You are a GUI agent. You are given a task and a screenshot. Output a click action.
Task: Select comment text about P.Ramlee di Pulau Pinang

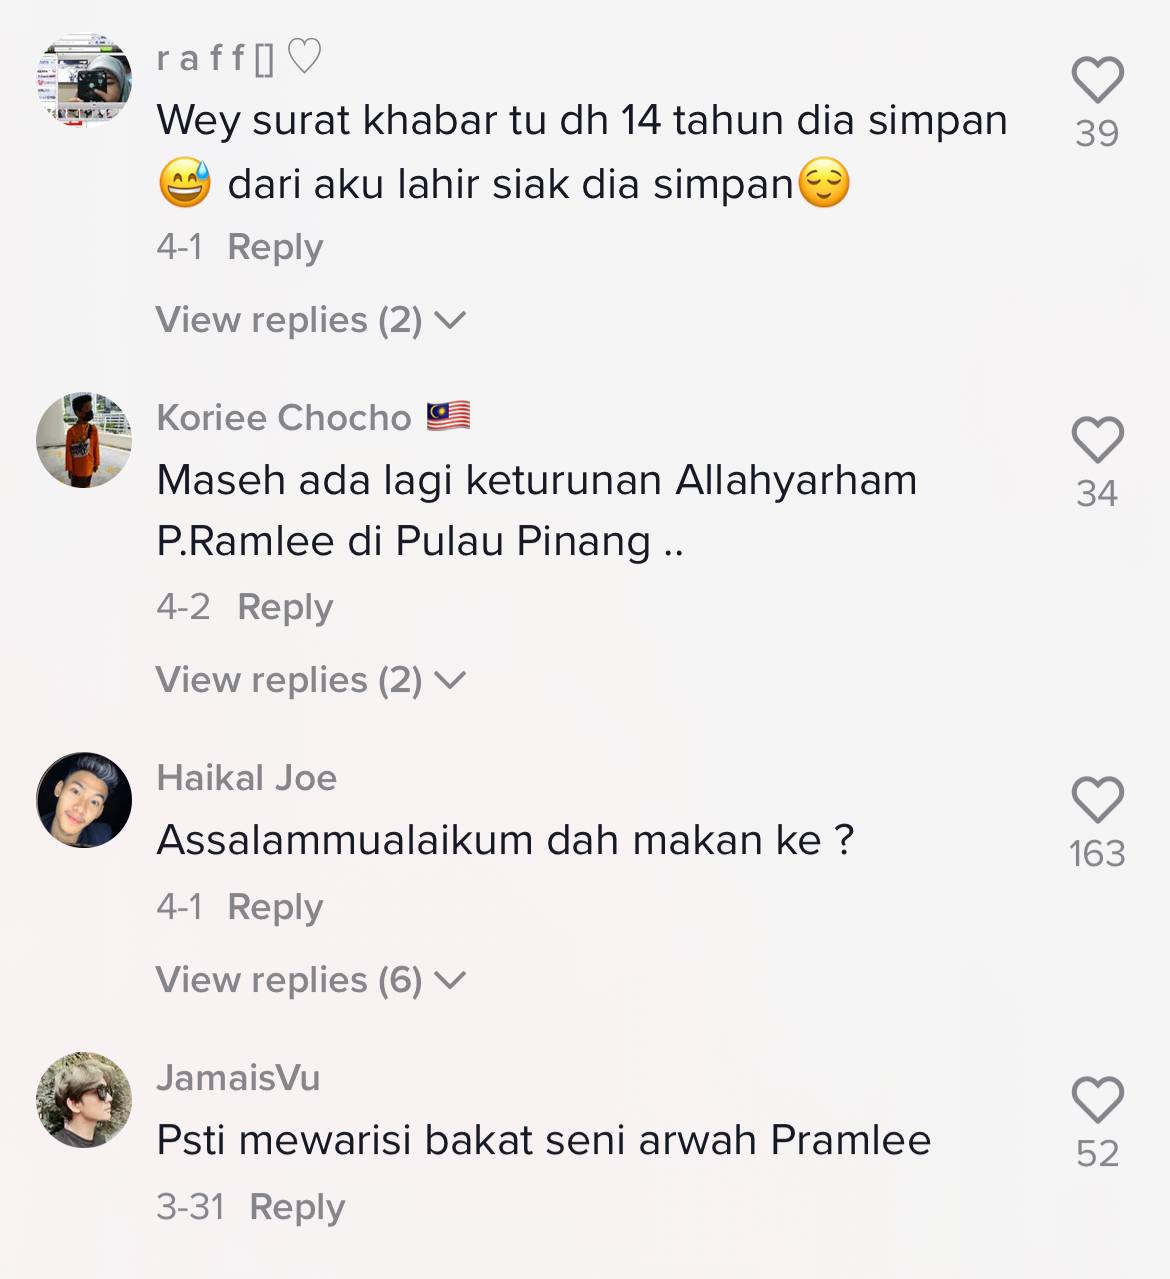click(x=537, y=511)
